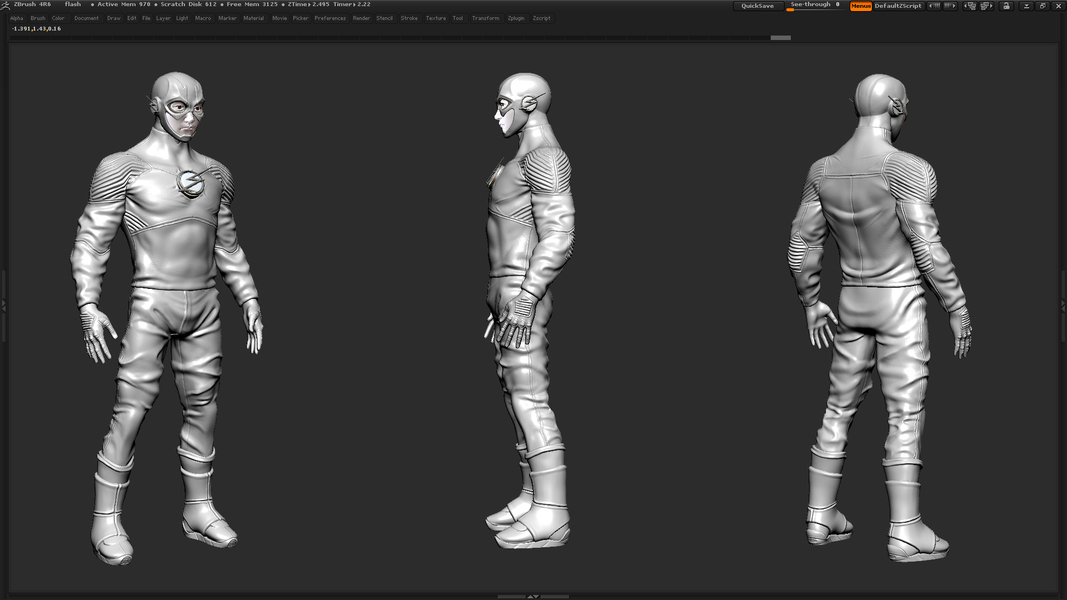Open the Draw menu
Screen dimensions: 1067x600
114,18
